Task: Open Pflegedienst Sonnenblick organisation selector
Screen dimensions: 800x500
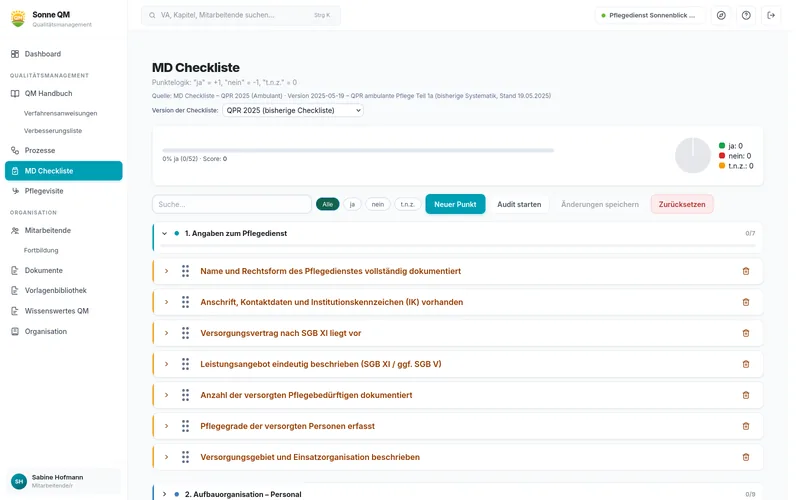Action: coord(649,15)
